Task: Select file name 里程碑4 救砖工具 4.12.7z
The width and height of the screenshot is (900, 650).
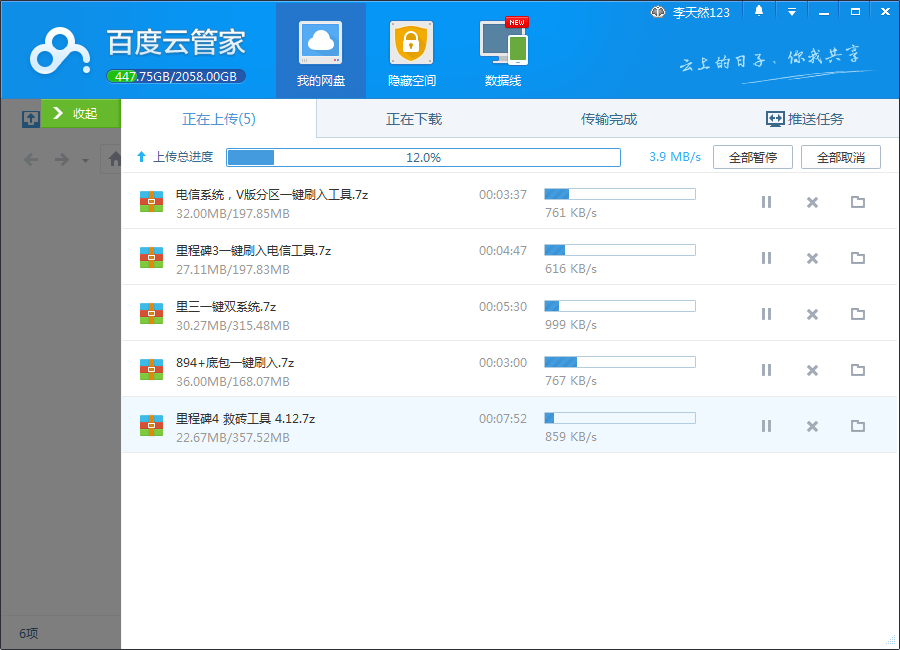Action: [x=245, y=419]
